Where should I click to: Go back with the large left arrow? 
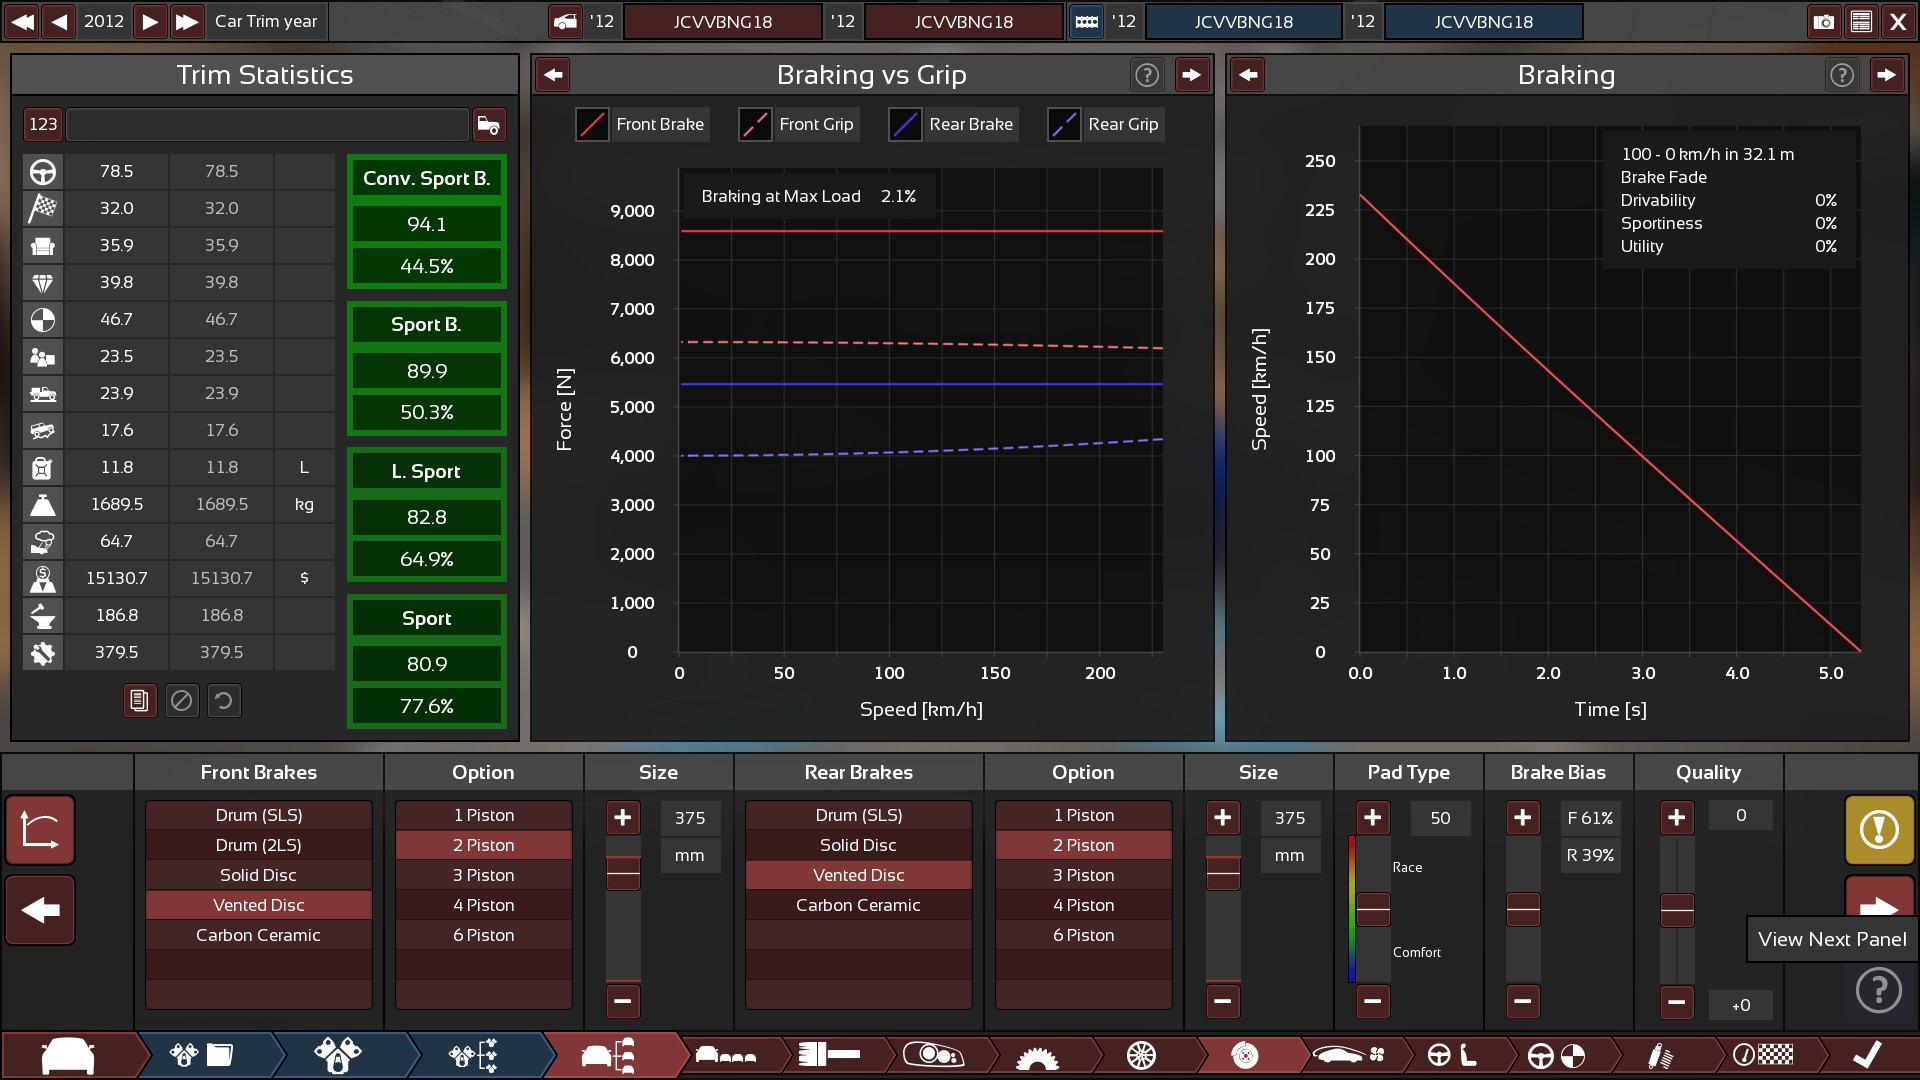click(41, 910)
